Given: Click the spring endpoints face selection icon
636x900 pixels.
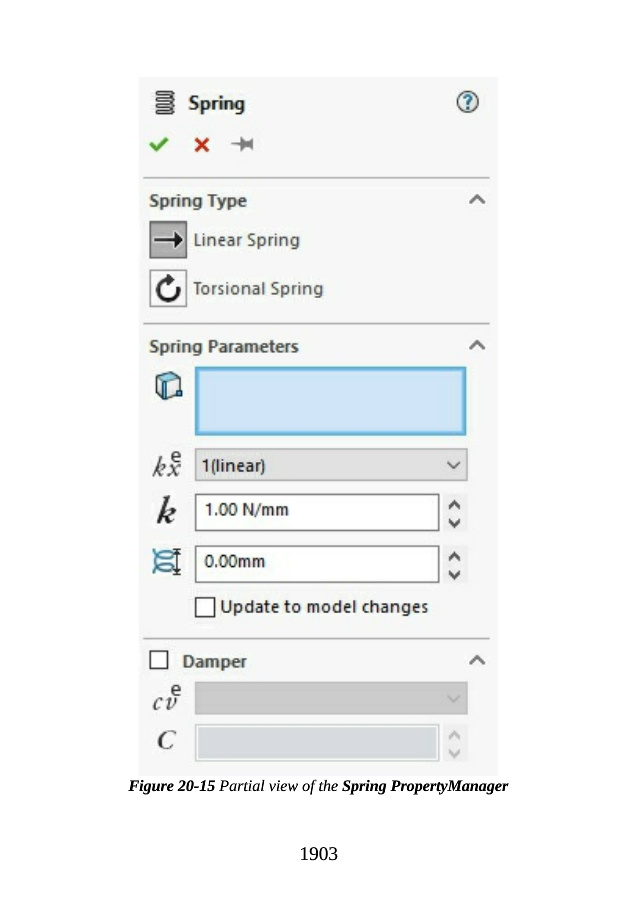Looking at the screenshot, I should 166,386.
